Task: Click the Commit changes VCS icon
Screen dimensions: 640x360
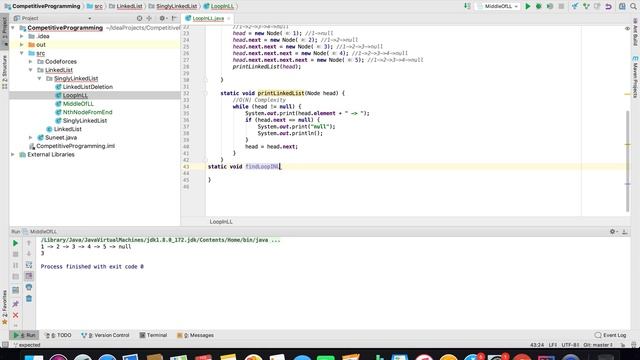Action: (586, 6)
